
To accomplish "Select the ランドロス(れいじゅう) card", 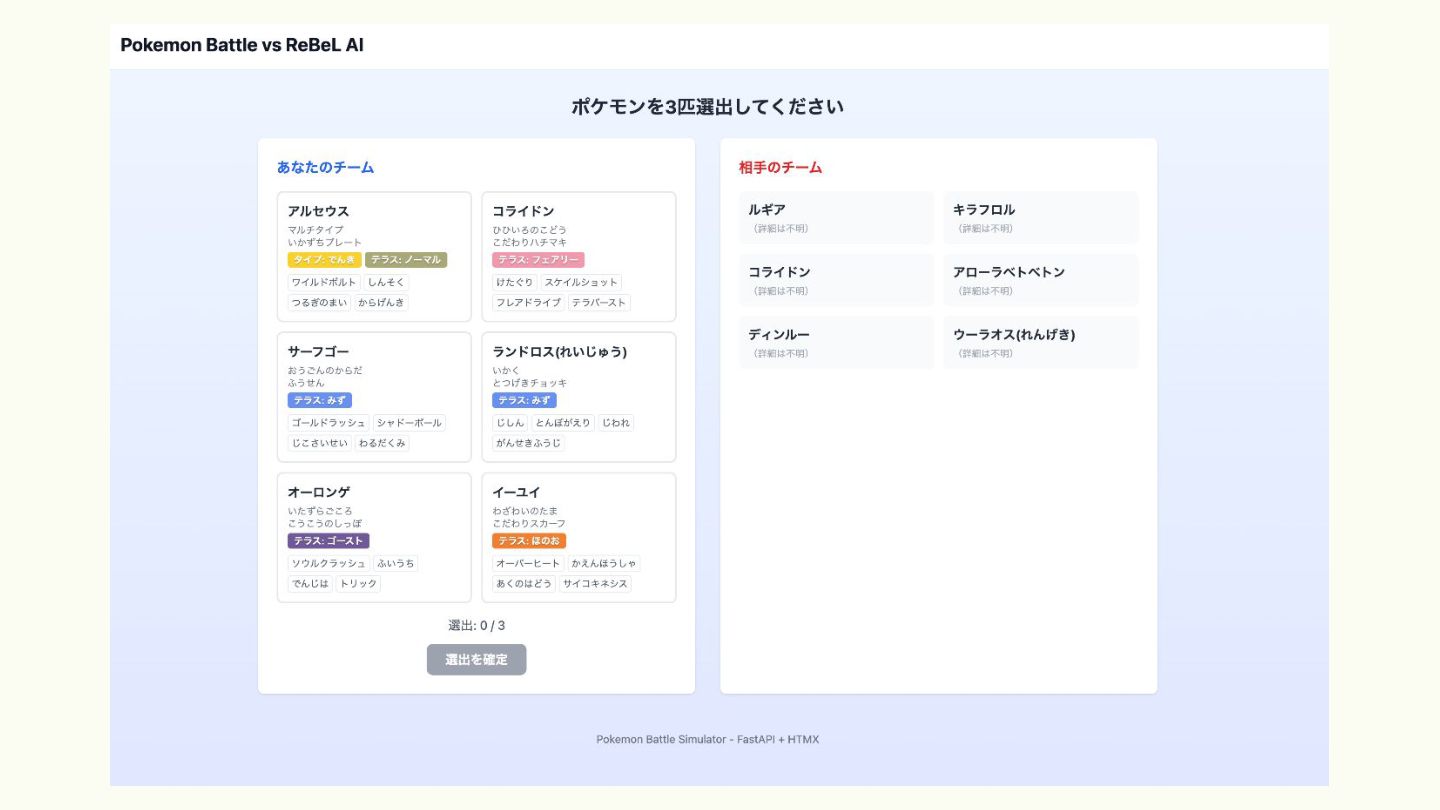I will click(579, 397).
